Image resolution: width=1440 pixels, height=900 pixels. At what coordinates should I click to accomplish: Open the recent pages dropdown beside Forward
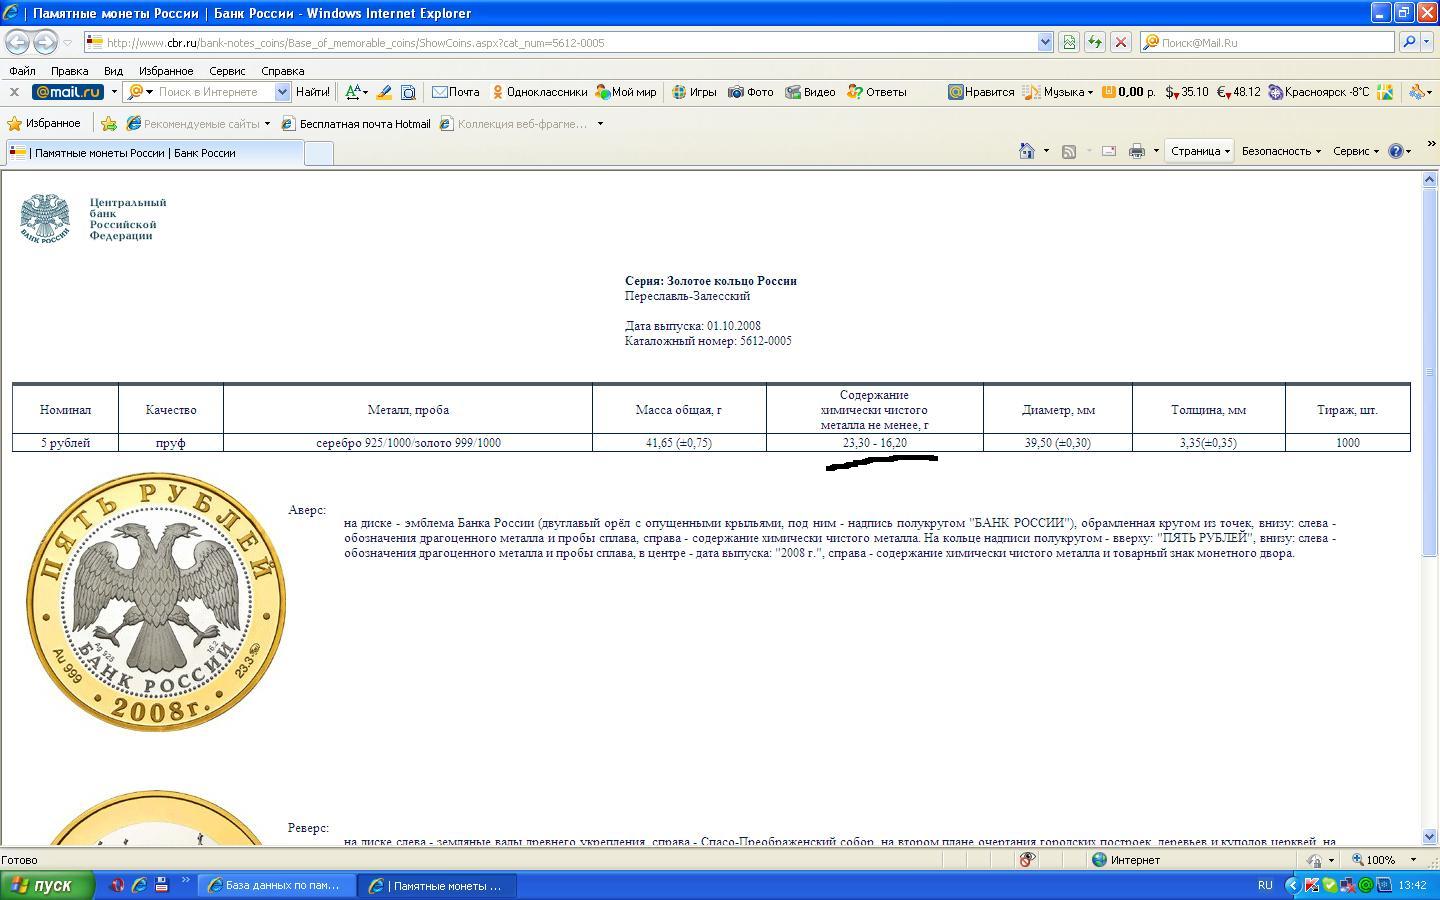pyautogui.click(x=67, y=43)
